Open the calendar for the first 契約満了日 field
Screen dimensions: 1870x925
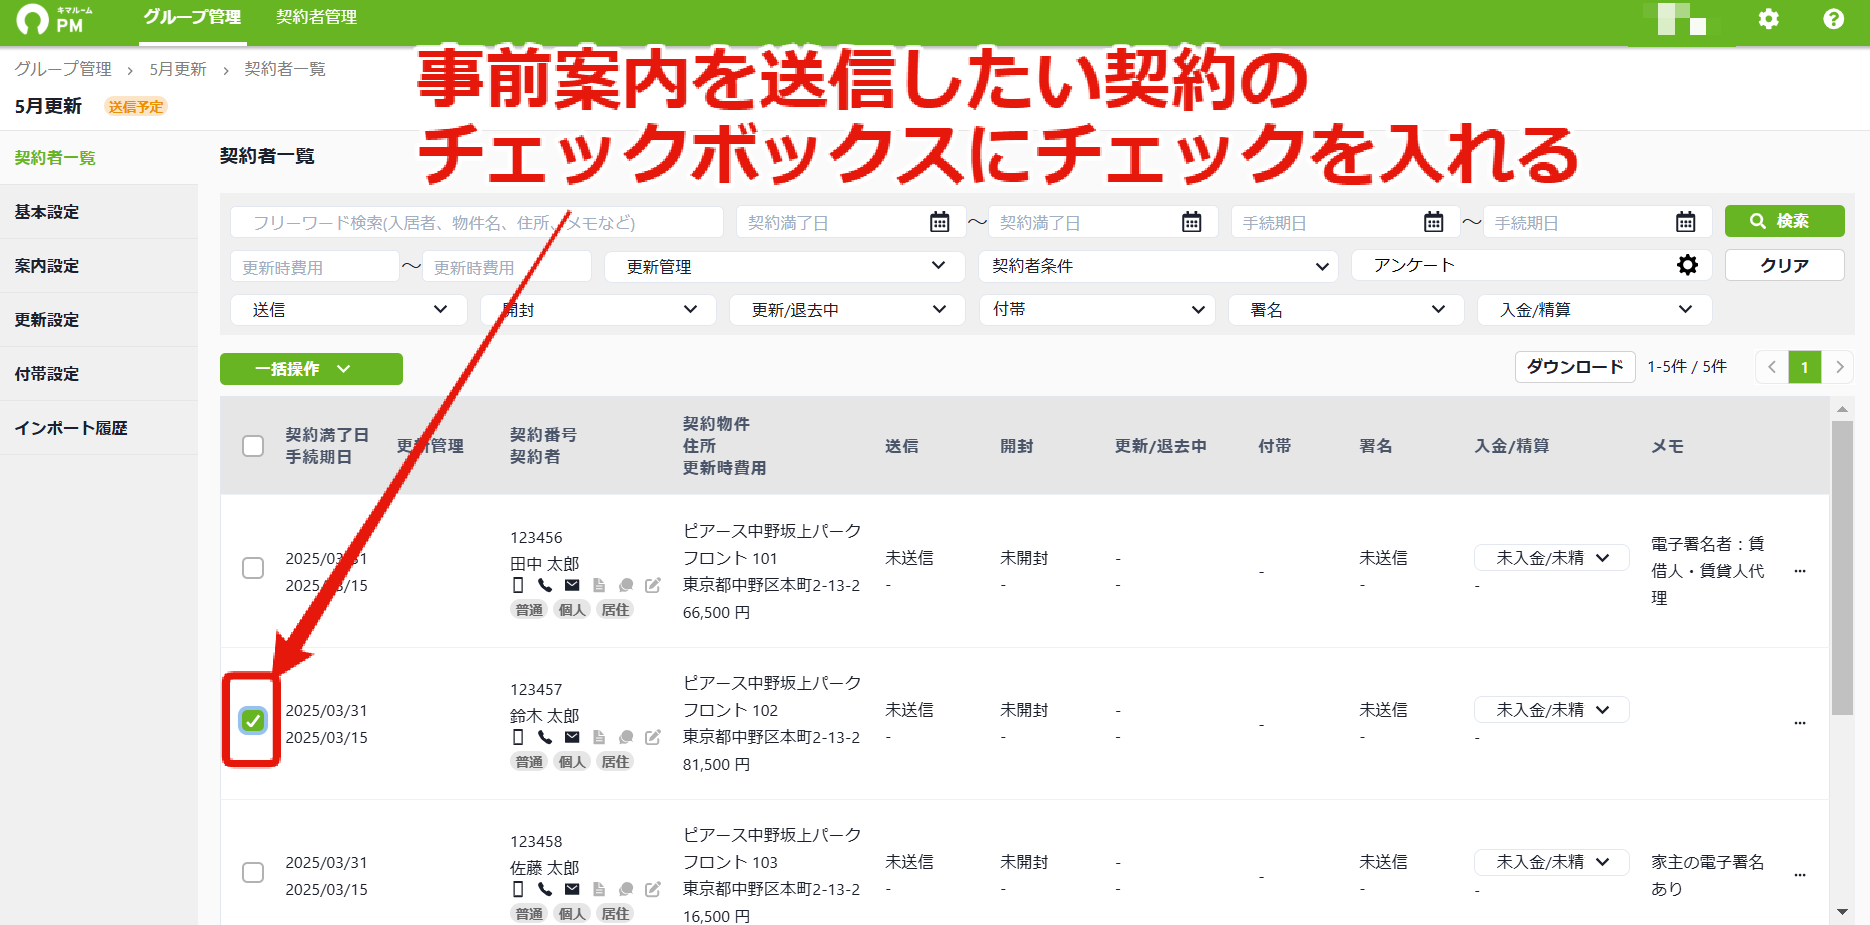tap(939, 222)
